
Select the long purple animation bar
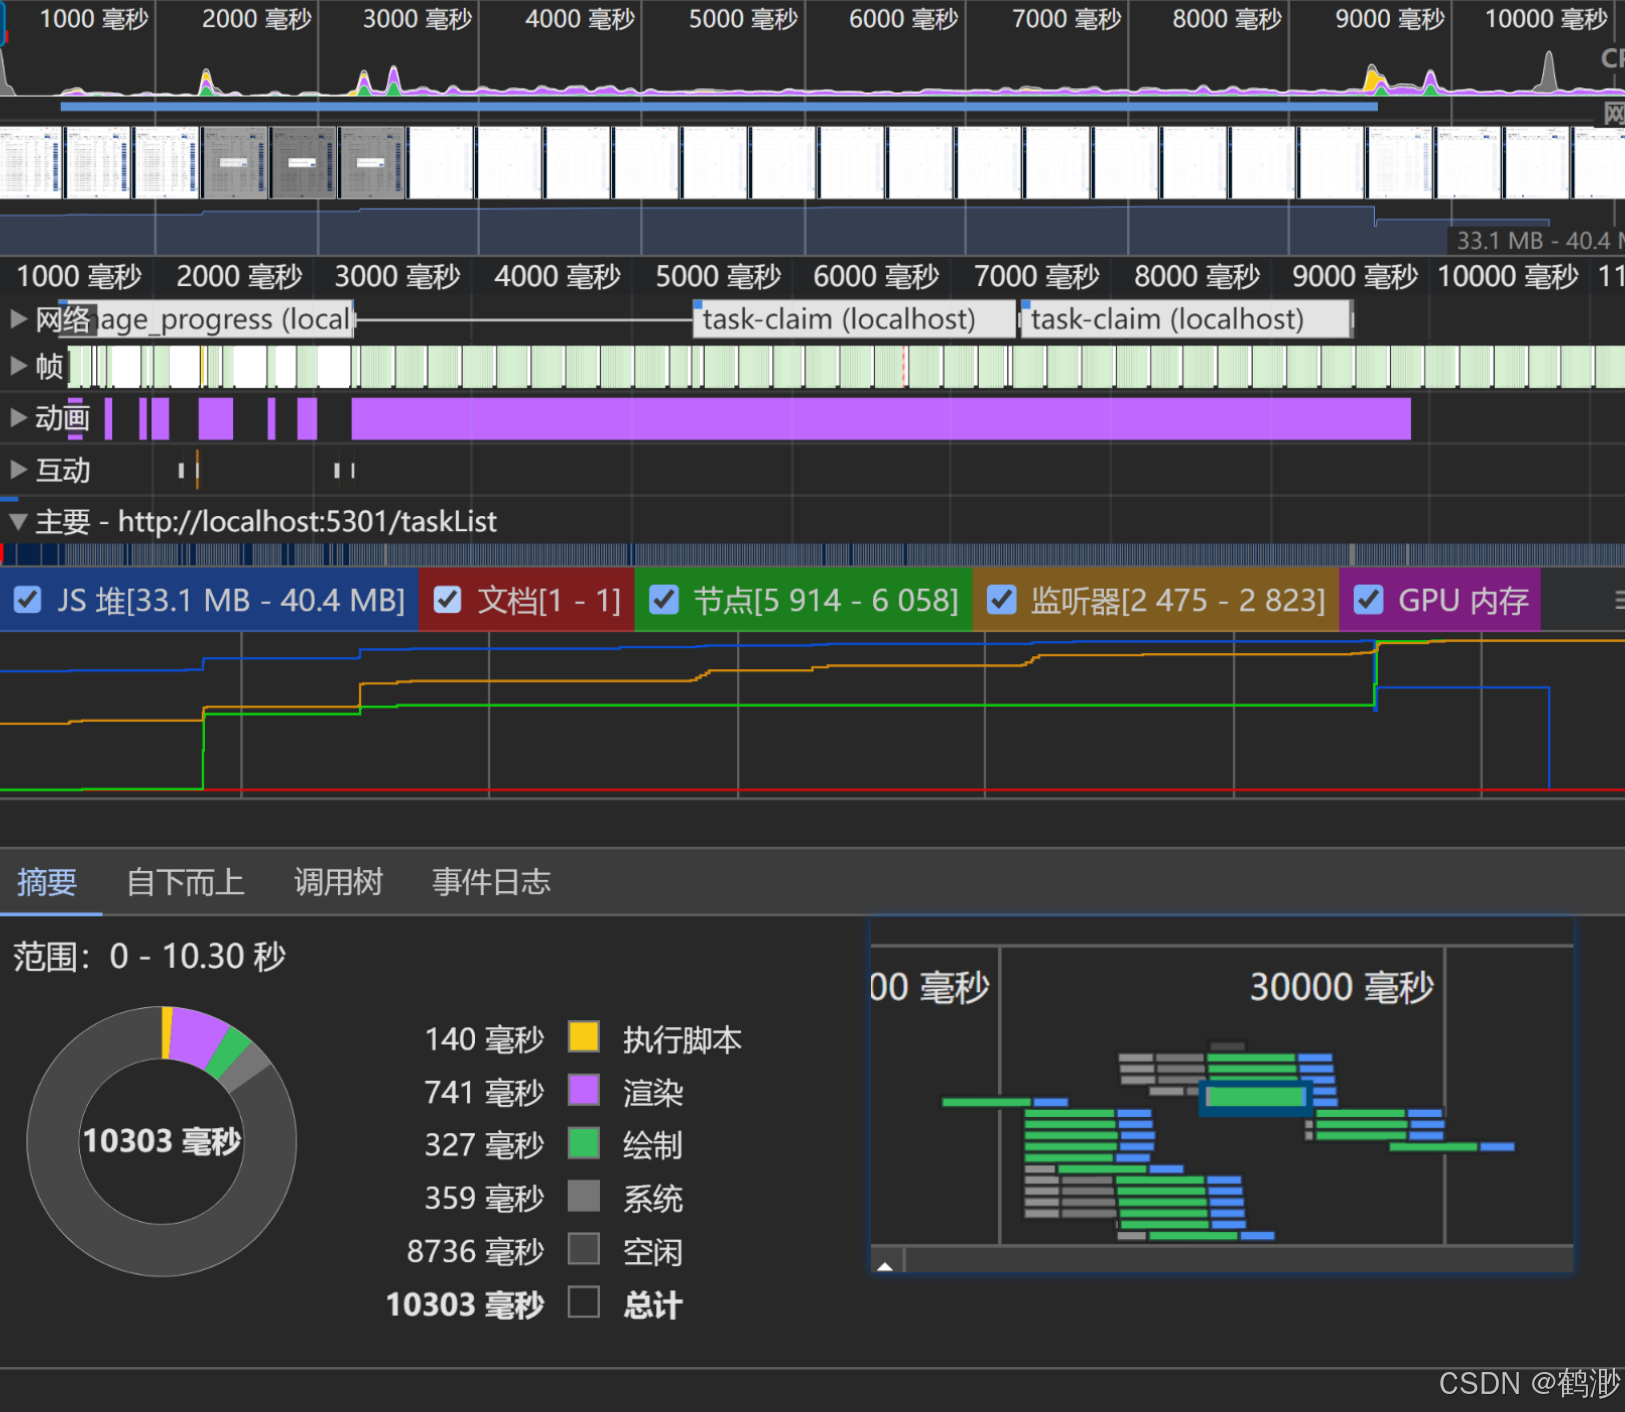[881, 418]
